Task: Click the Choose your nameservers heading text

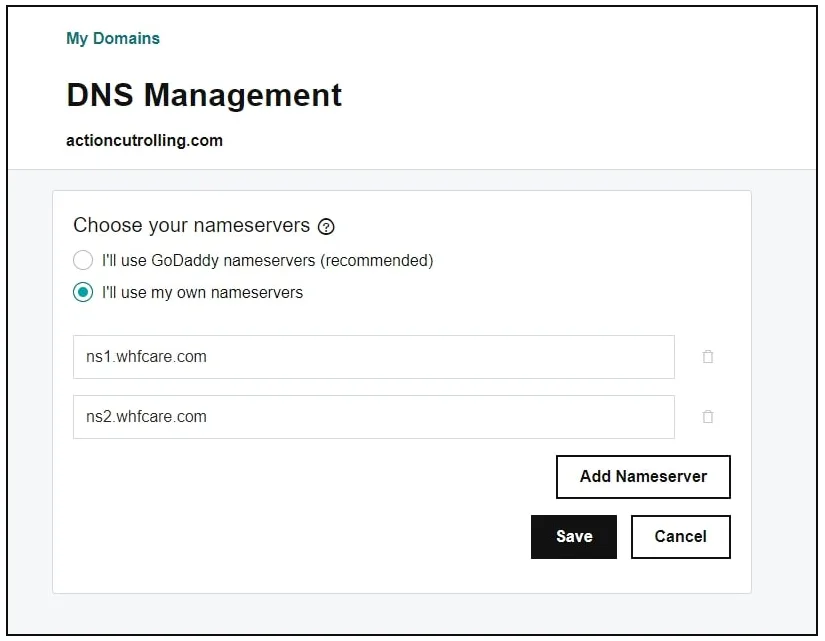Action: coord(192,225)
